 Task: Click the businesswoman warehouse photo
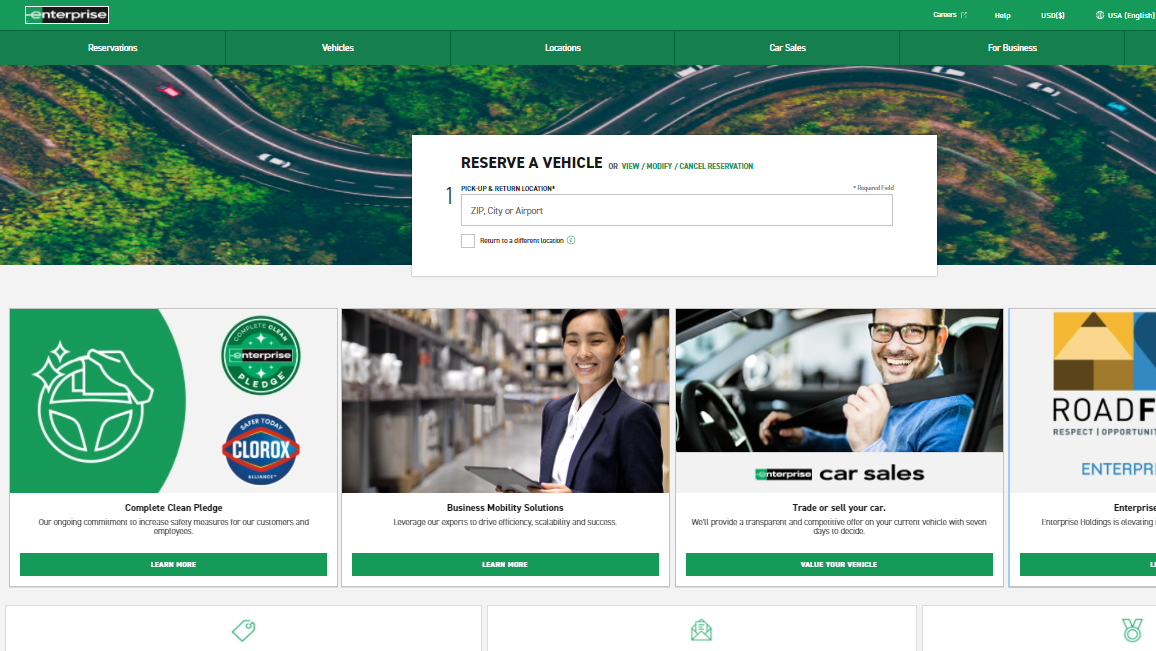(x=506, y=400)
